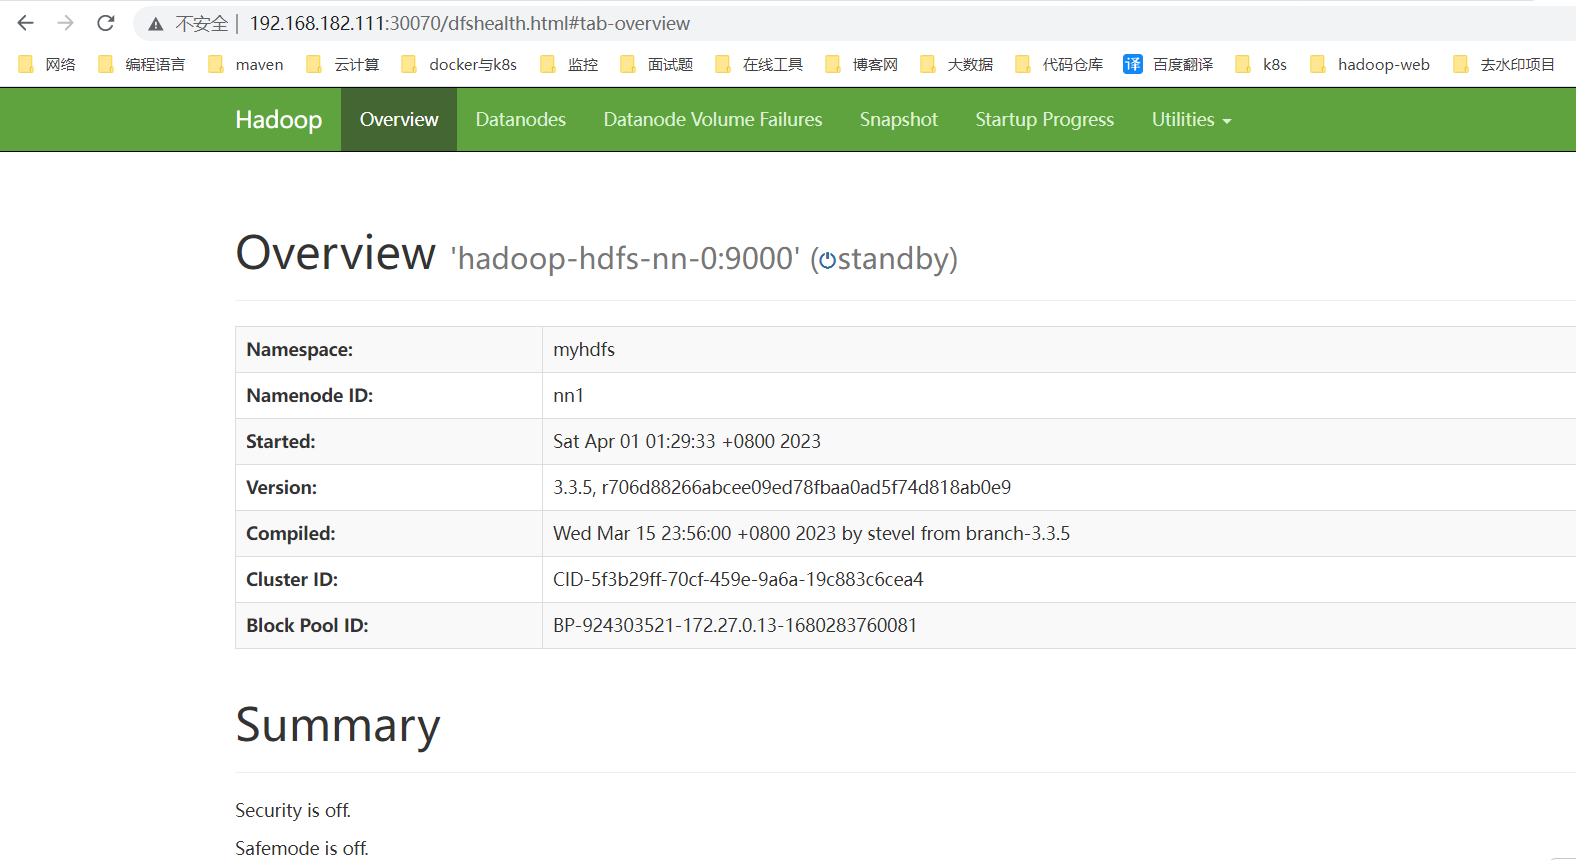Image resolution: width=1576 pixels, height=860 pixels.
Task: Open the 云计算 bookmark folder
Action: (343, 64)
